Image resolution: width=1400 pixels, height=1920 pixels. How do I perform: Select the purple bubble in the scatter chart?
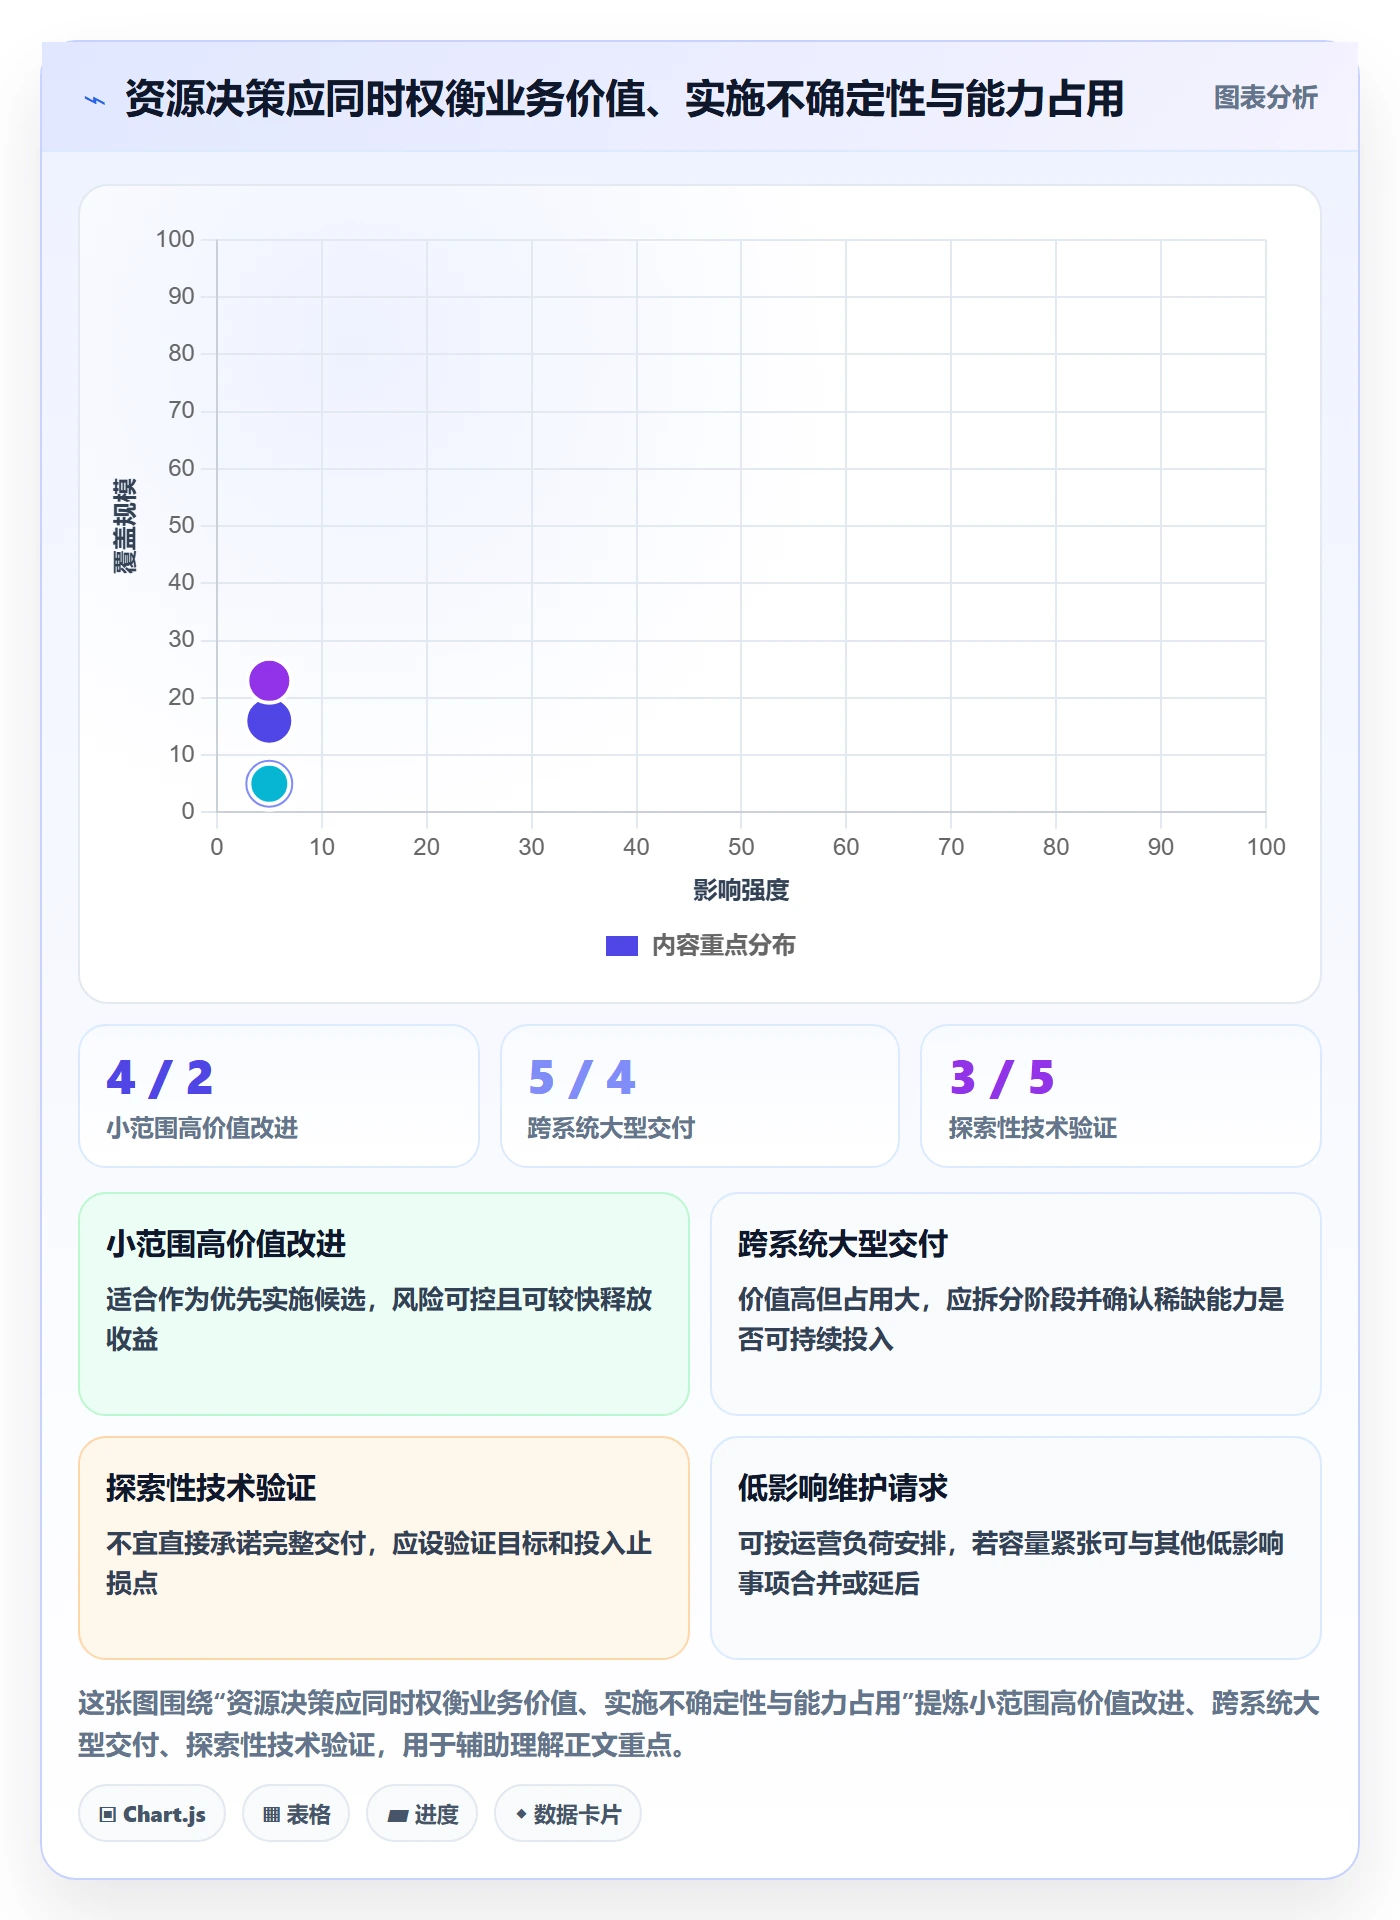(x=269, y=681)
